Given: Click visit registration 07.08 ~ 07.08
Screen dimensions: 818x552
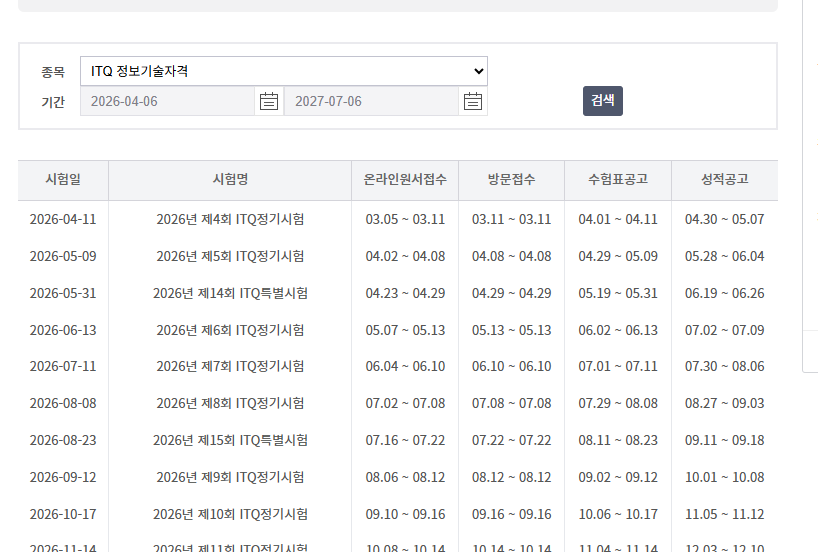Looking at the screenshot, I should (x=512, y=403).
